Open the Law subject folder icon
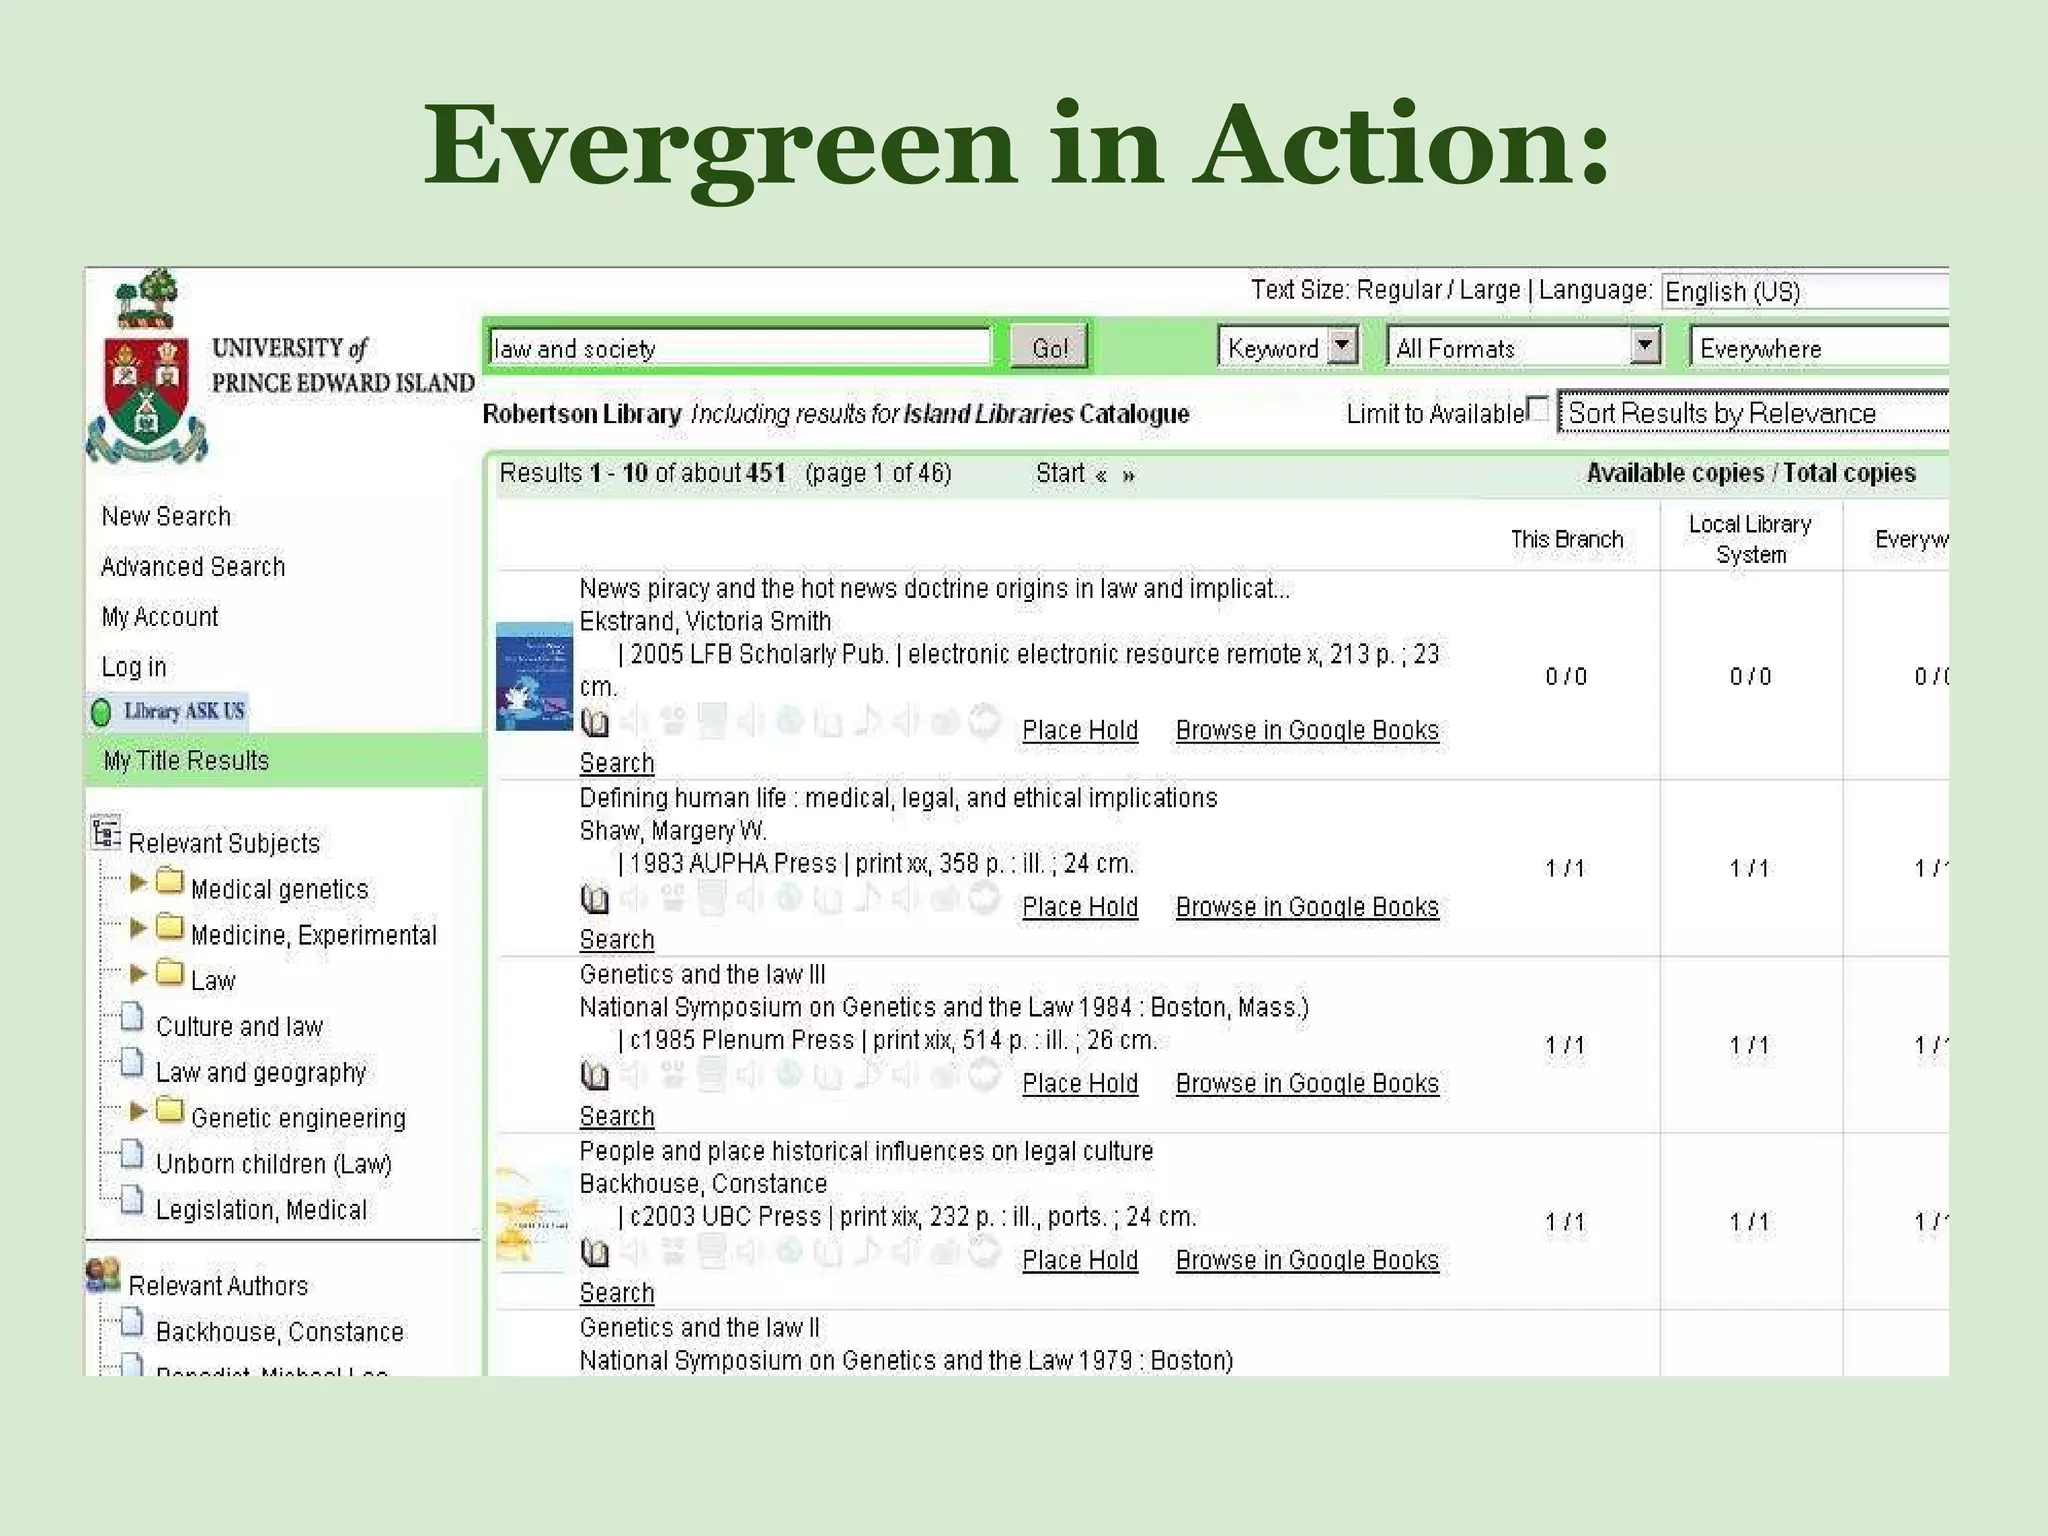This screenshot has width=2048, height=1536. [170, 973]
